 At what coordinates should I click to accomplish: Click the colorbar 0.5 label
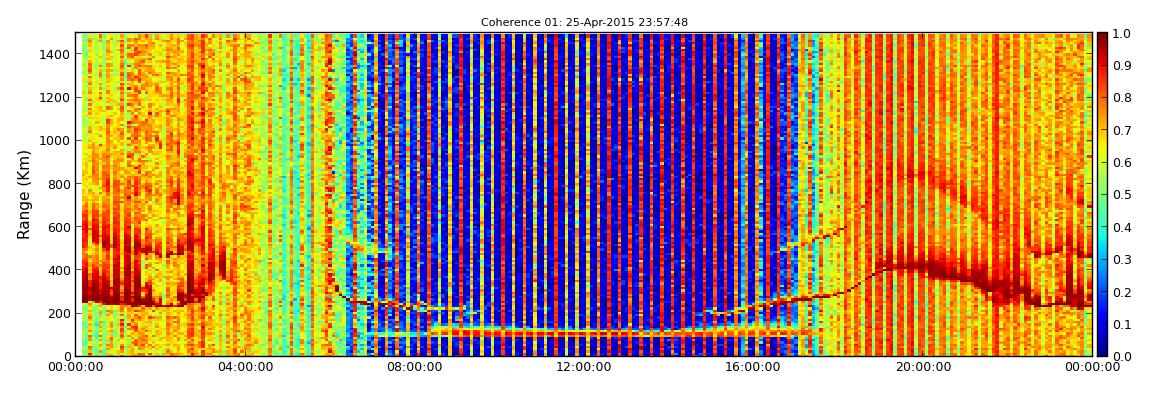click(1122, 195)
